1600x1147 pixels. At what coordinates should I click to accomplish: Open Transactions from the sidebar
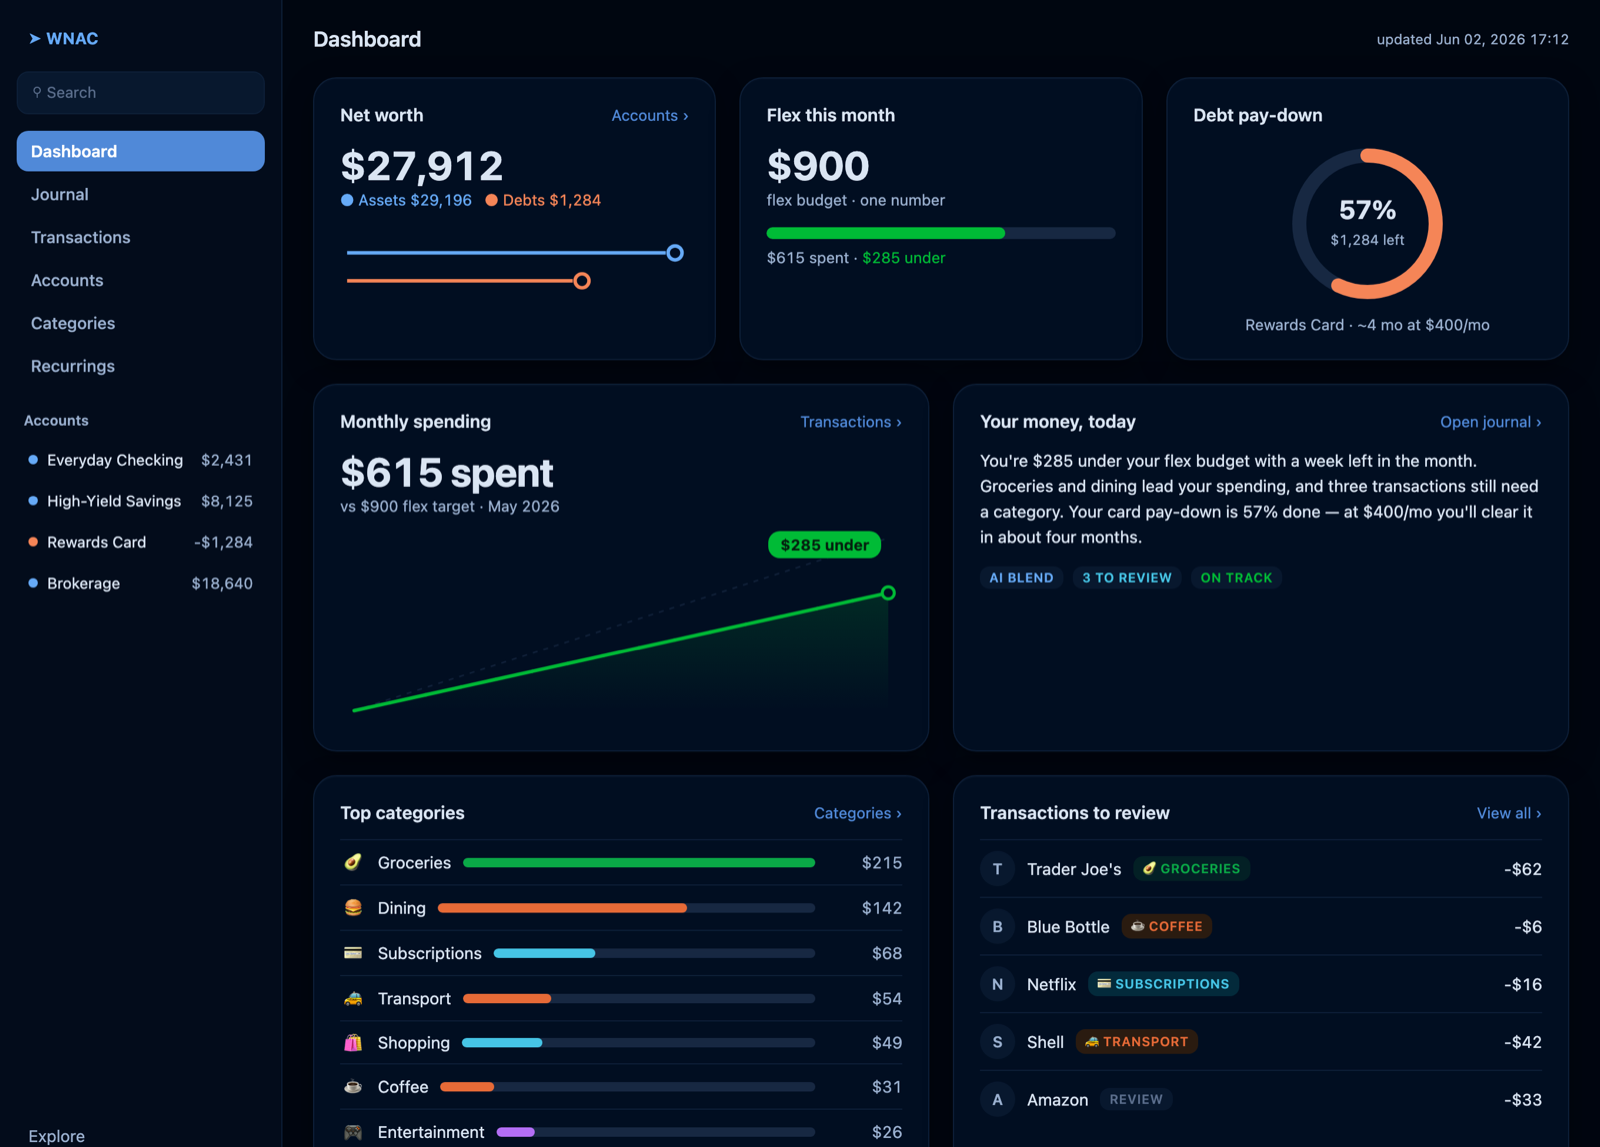tap(141, 237)
